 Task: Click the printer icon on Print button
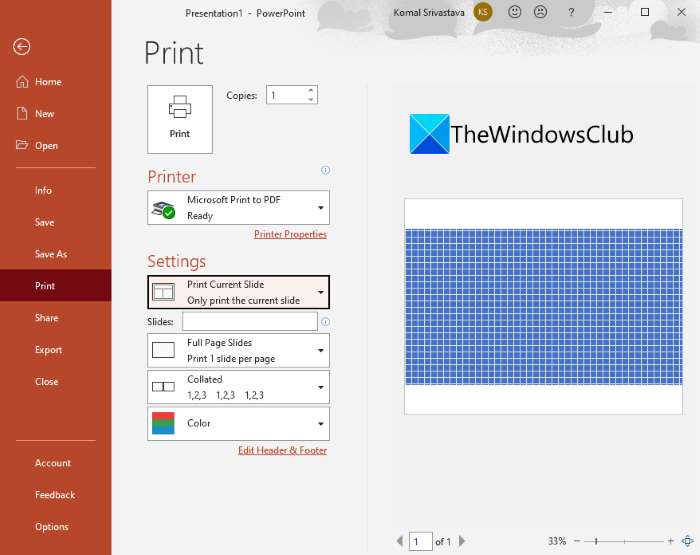click(x=180, y=107)
